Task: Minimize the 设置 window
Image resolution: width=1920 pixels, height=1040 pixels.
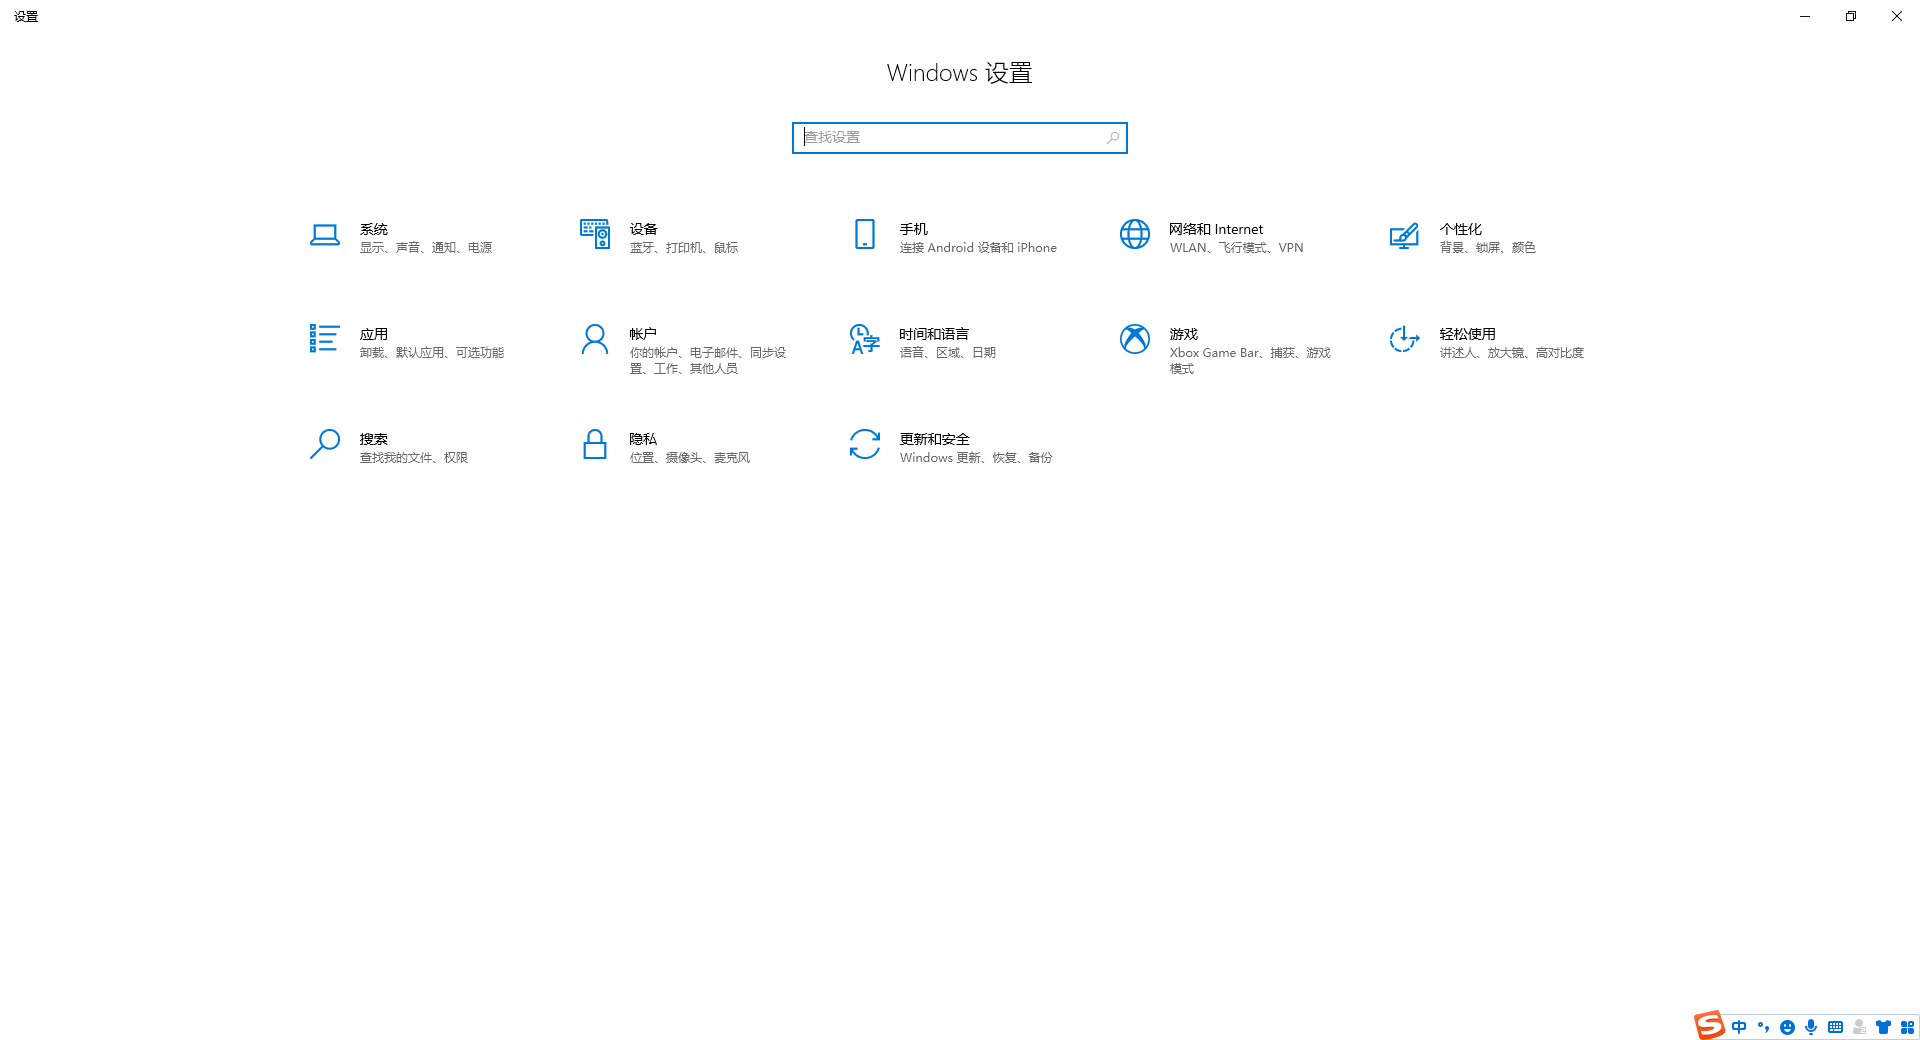Action: (1805, 16)
